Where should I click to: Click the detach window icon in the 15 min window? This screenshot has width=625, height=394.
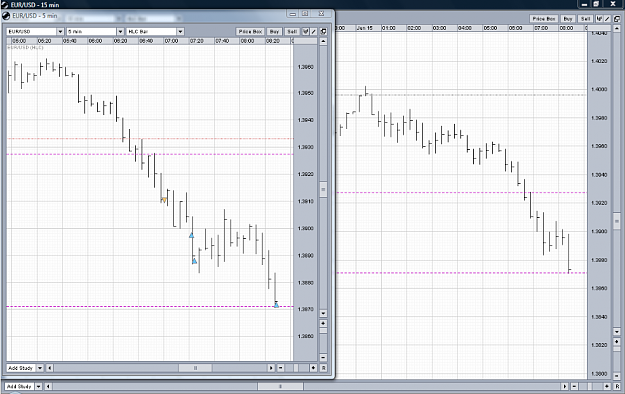click(617, 19)
